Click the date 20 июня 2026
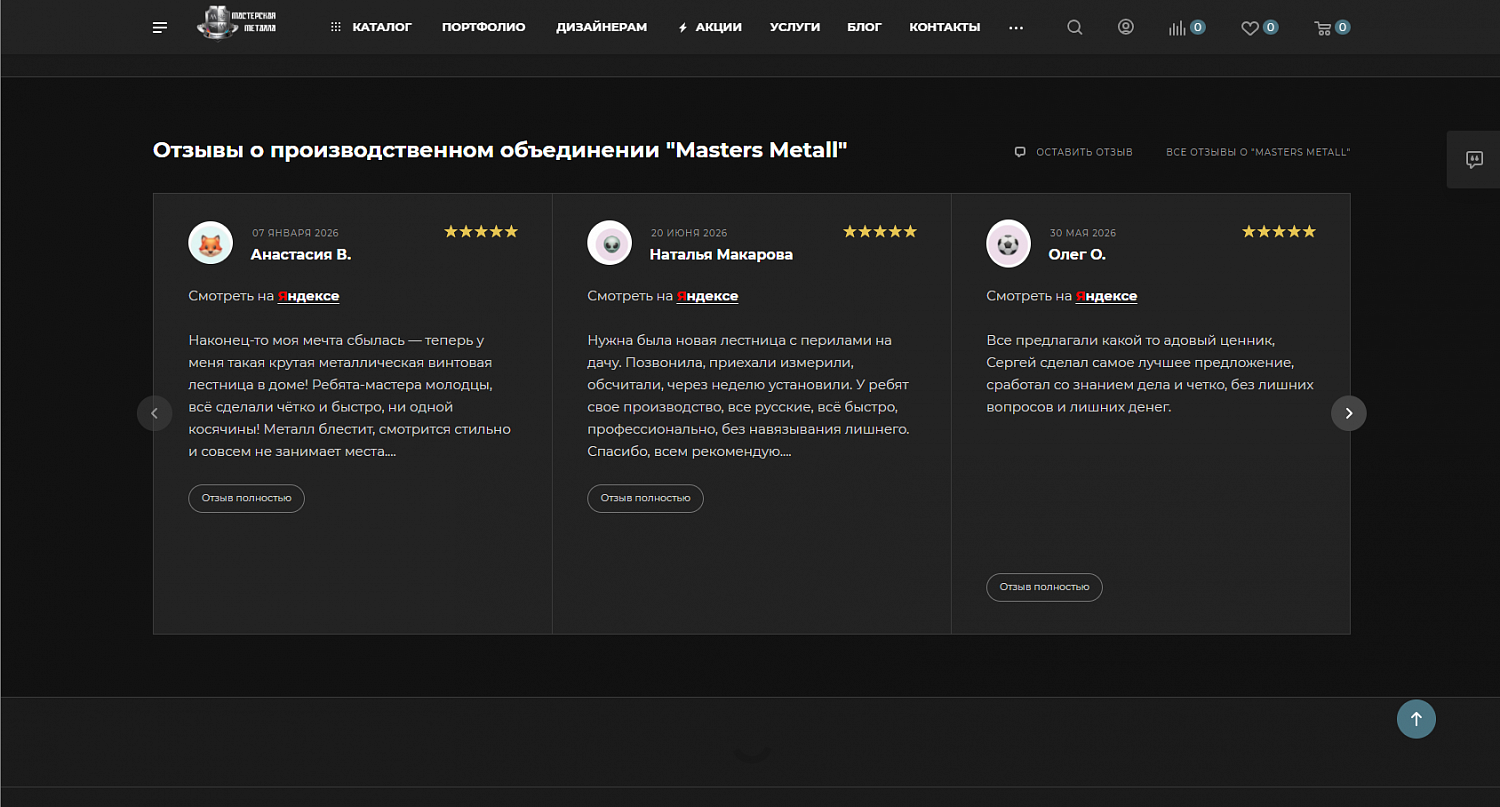The height and width of the screenshot is (807, 1500). coord(689,233)
